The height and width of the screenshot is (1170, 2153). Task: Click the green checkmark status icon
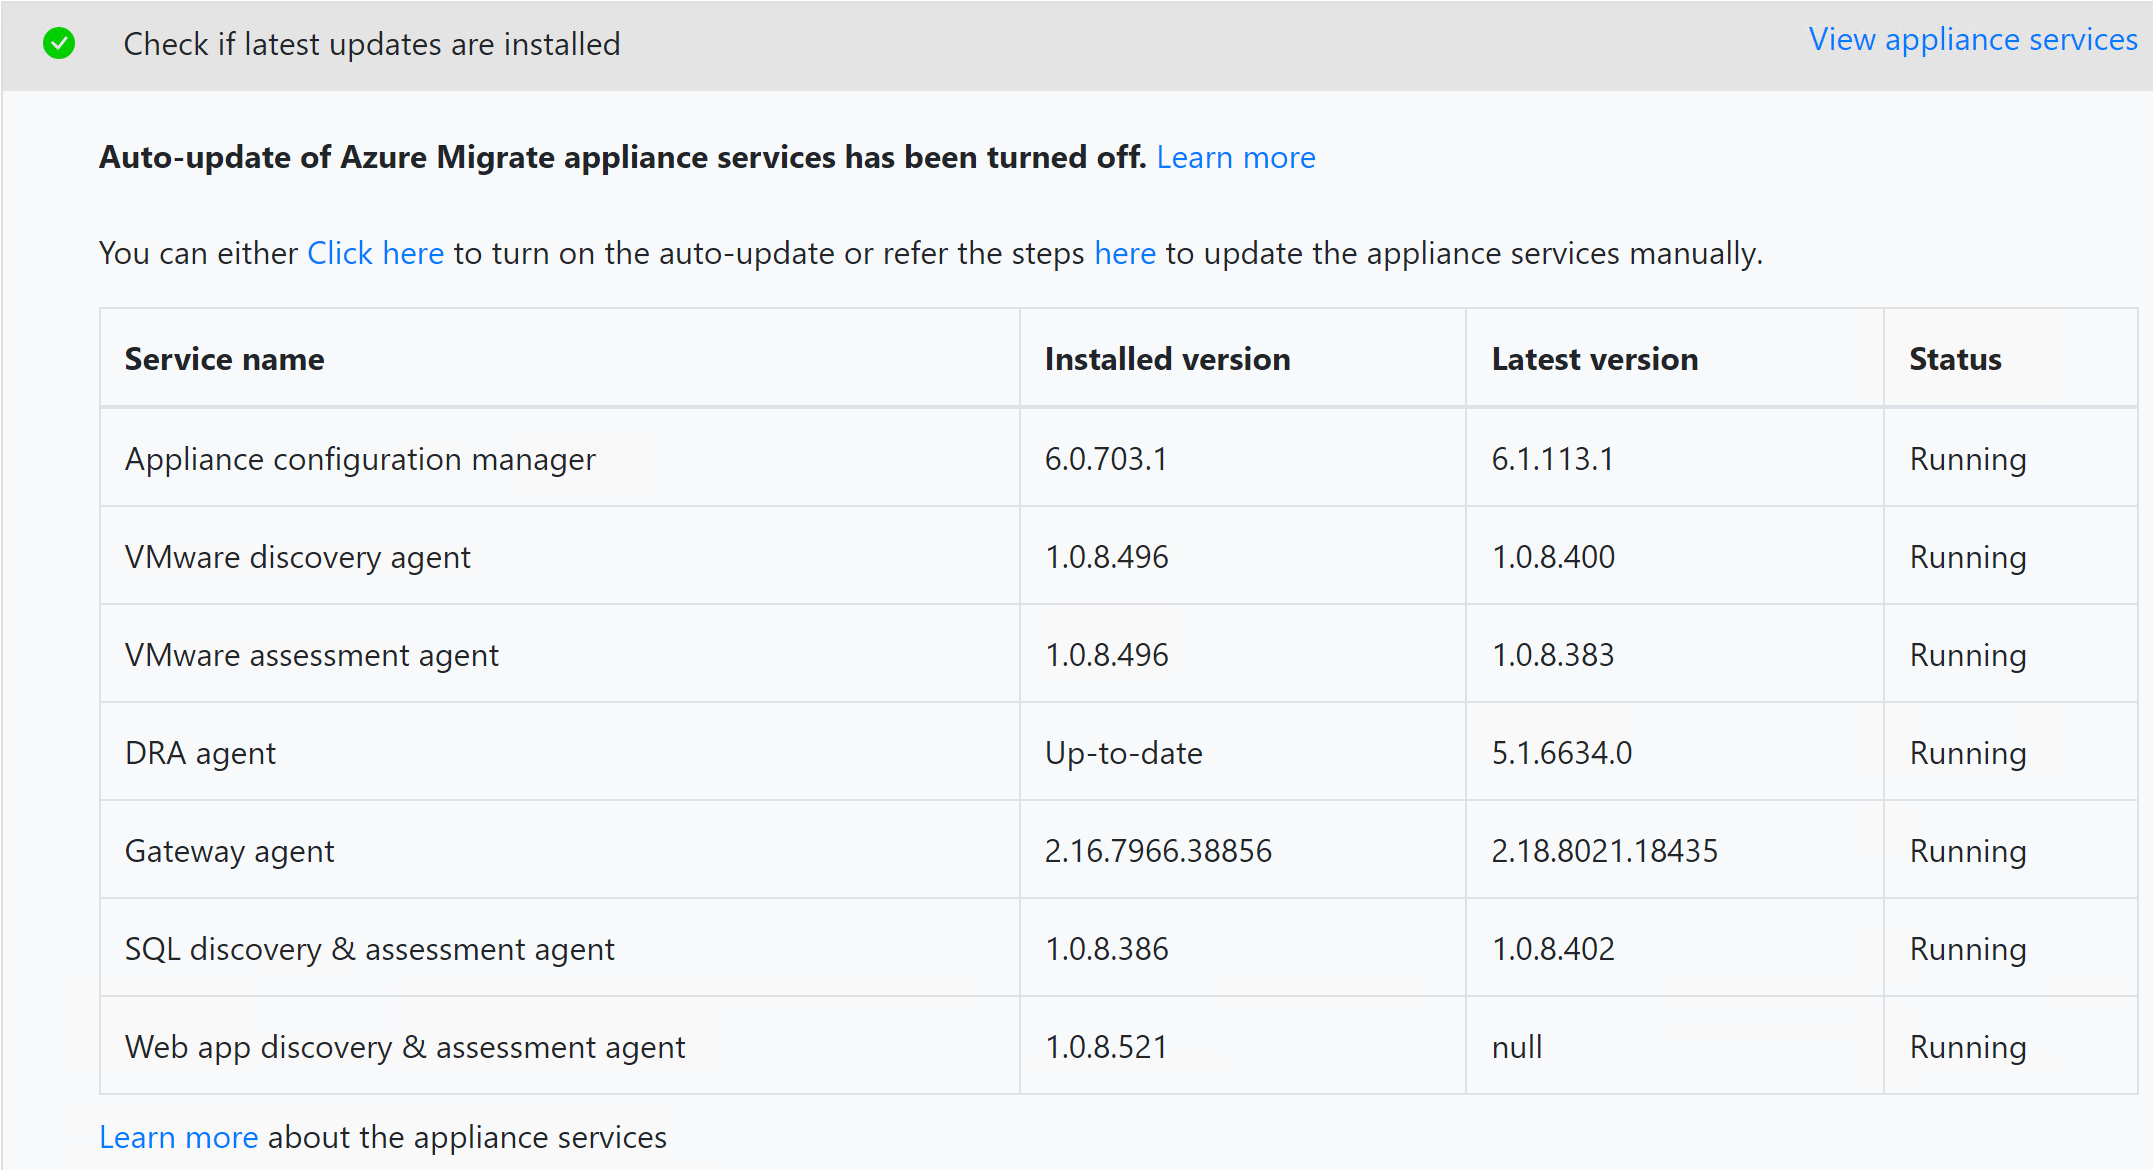pyautogui.click(x=58, y=42)
